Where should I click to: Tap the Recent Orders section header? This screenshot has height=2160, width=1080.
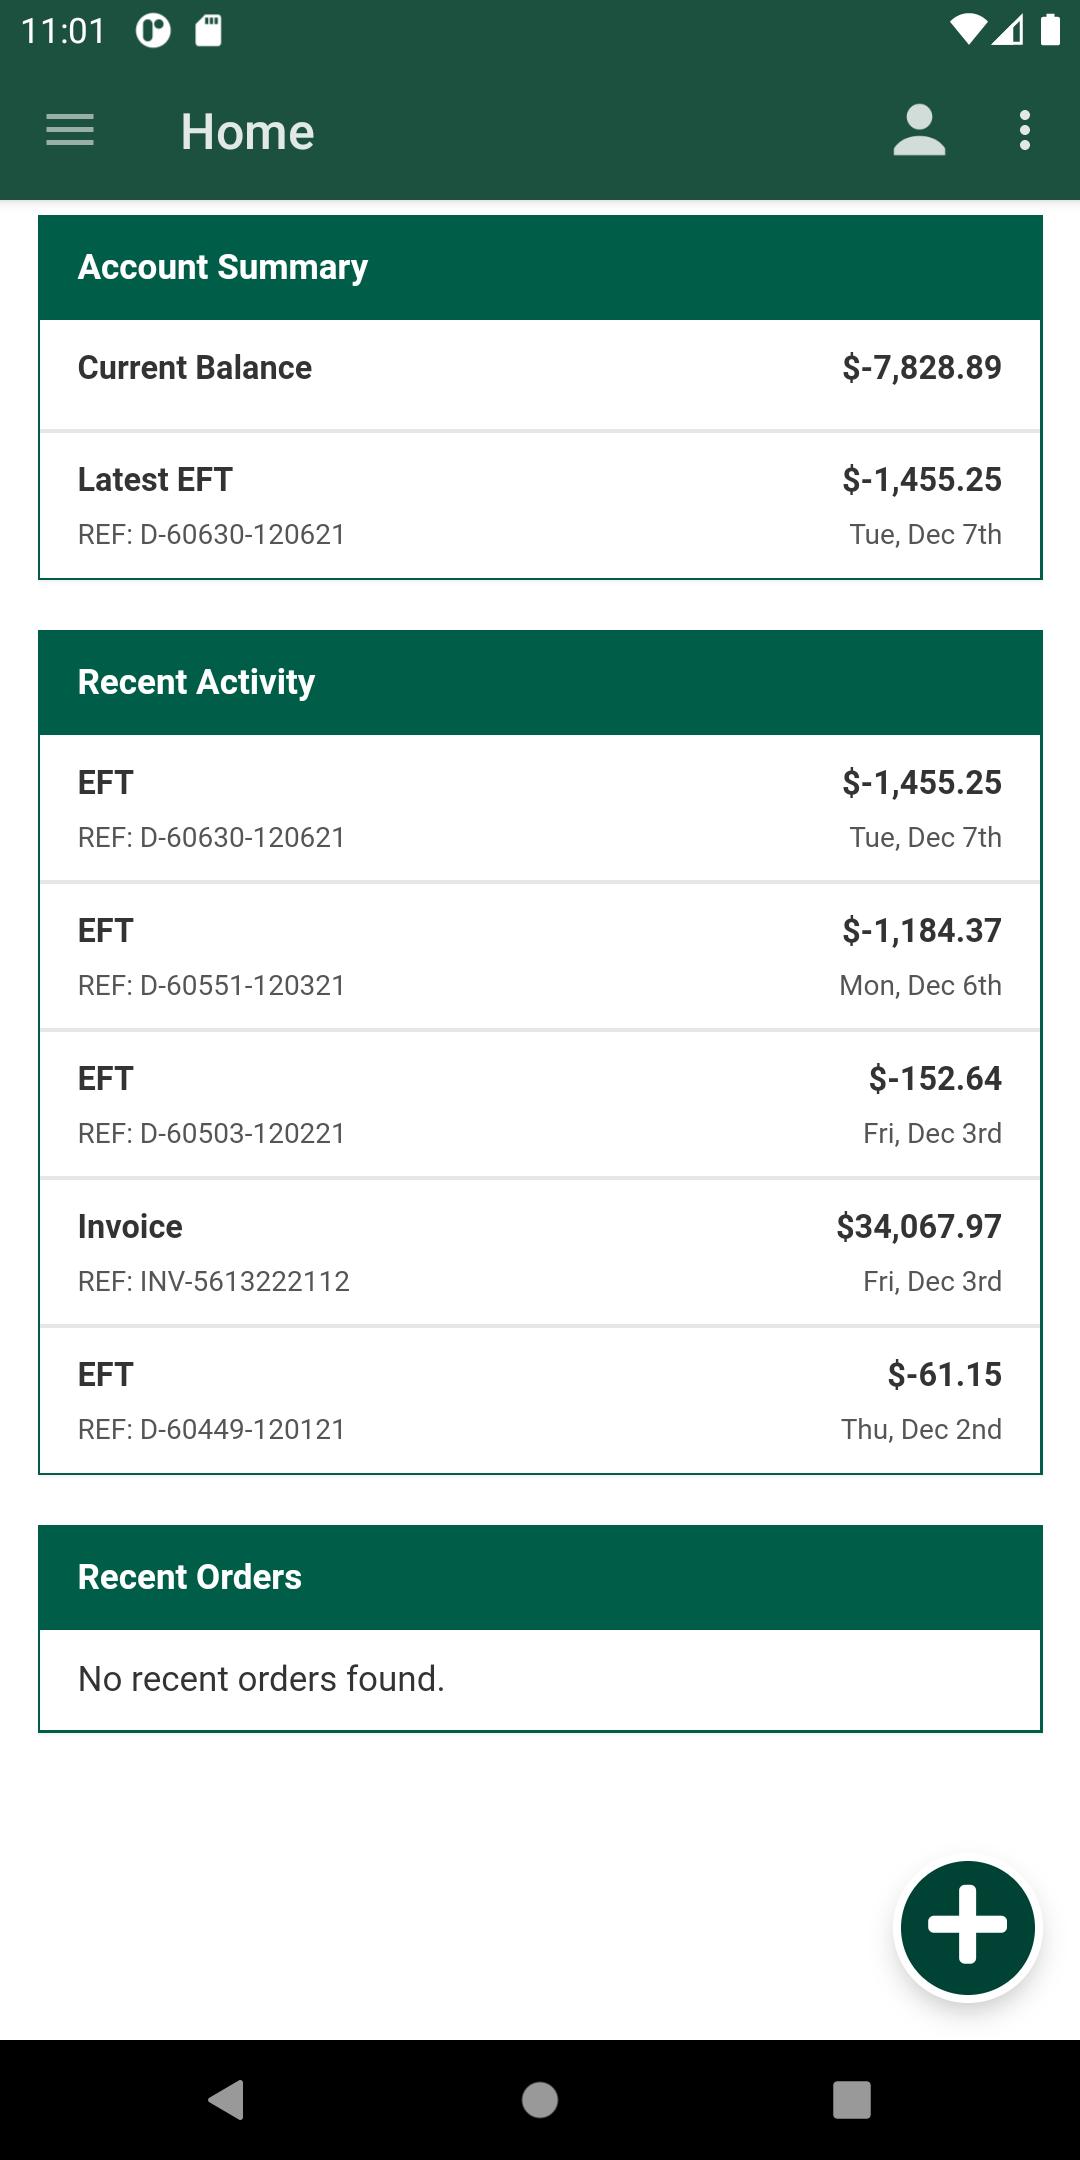click(540, 1577)
